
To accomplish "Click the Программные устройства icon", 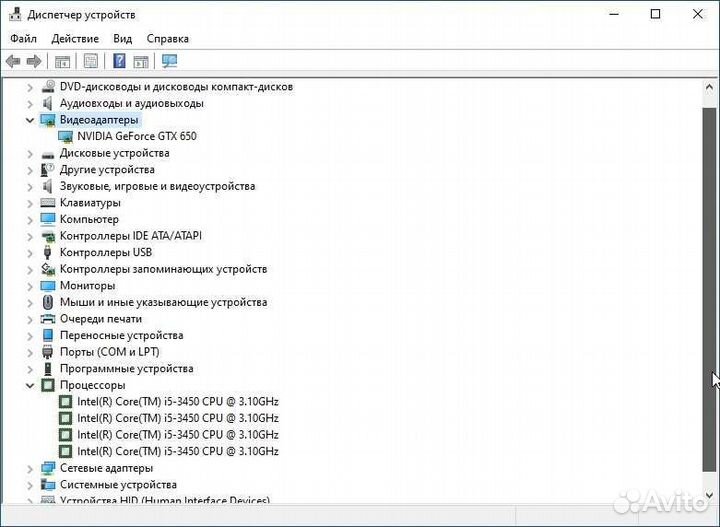I will click(x=48, y=369).
